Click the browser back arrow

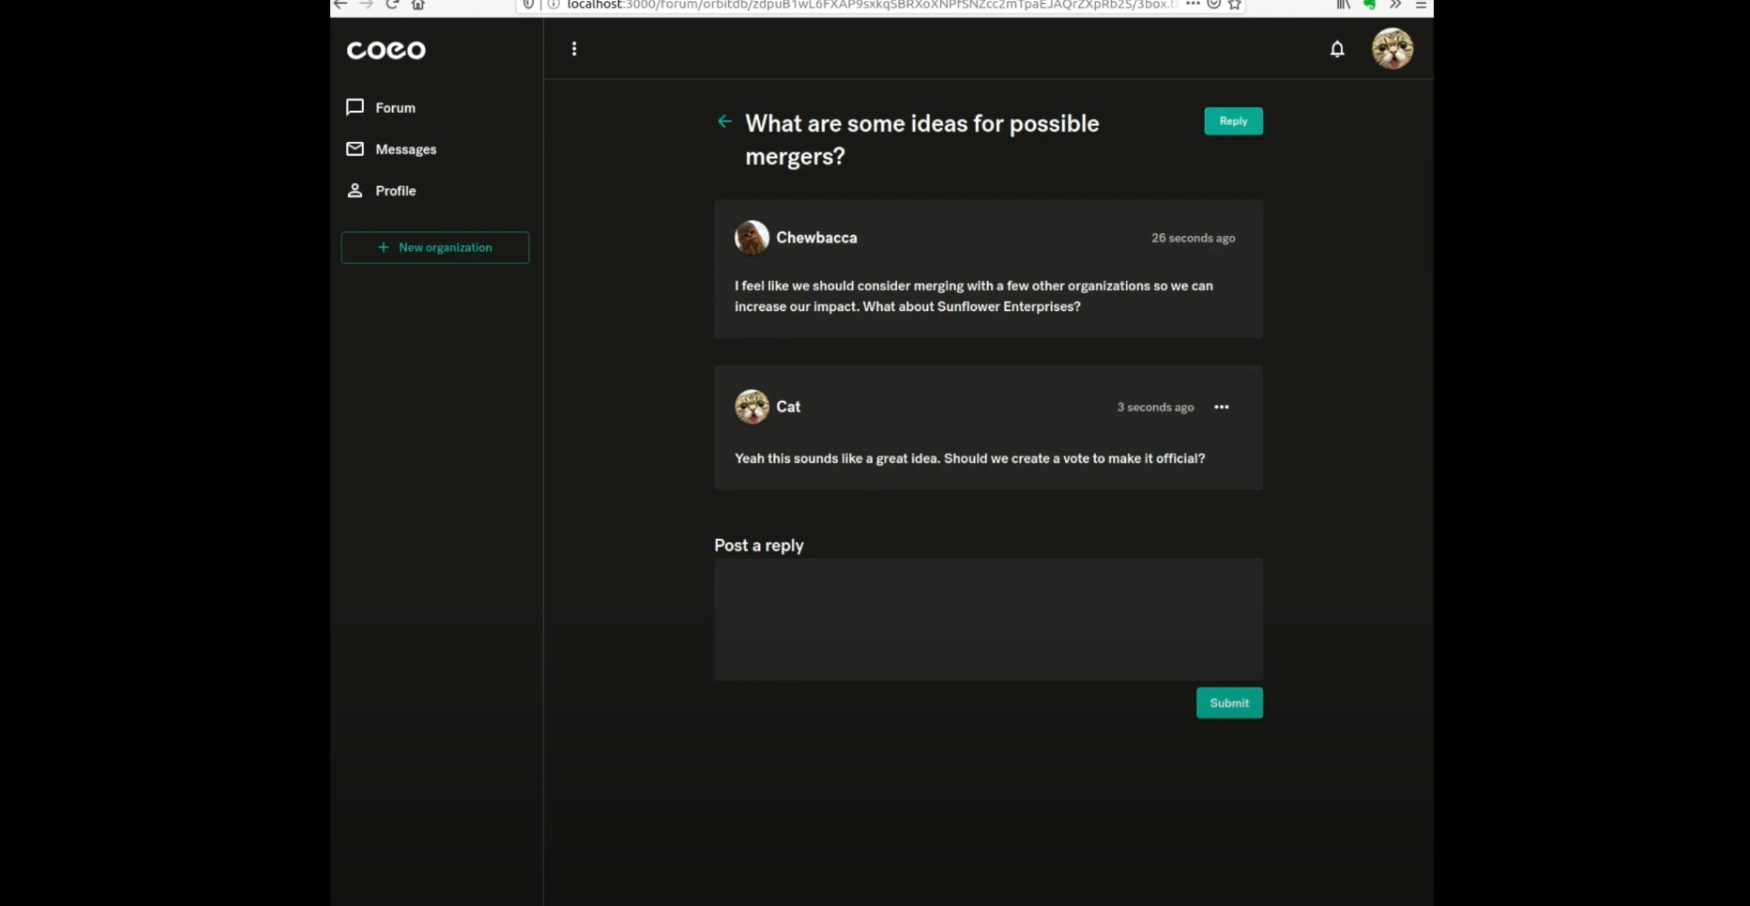click(x=340, y=5)
